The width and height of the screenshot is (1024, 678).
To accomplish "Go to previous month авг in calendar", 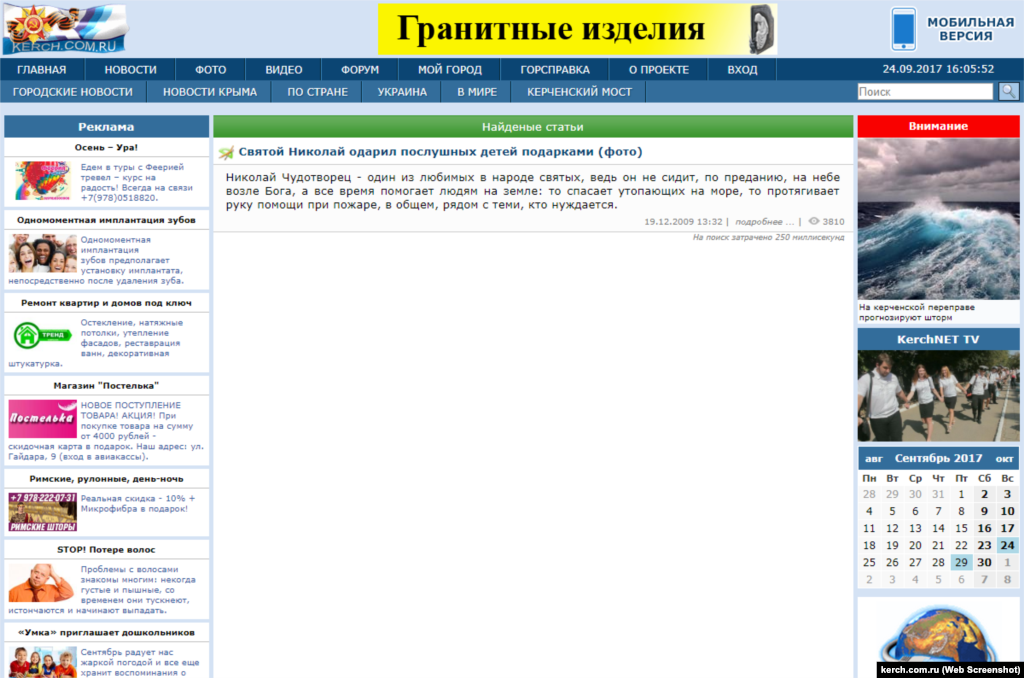I will click(x=873, y=458).
